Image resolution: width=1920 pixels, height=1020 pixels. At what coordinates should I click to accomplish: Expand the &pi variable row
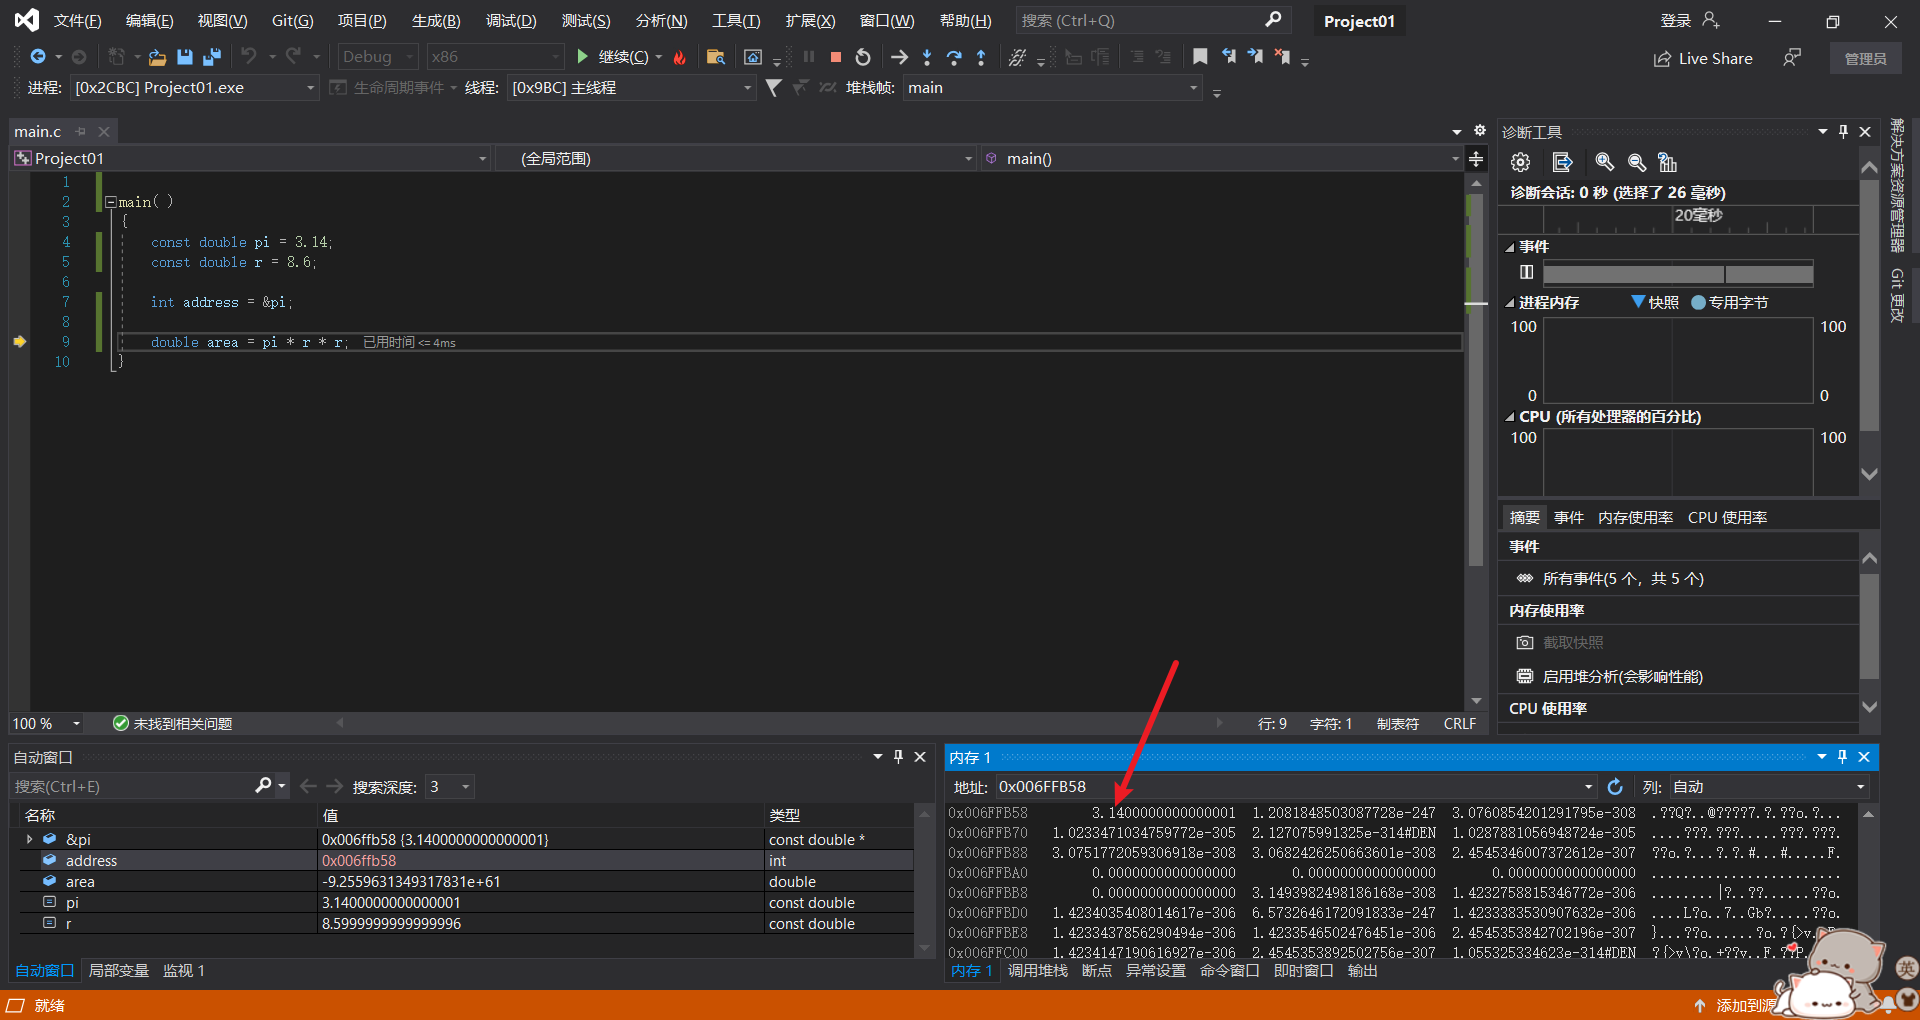click(29, 840)
